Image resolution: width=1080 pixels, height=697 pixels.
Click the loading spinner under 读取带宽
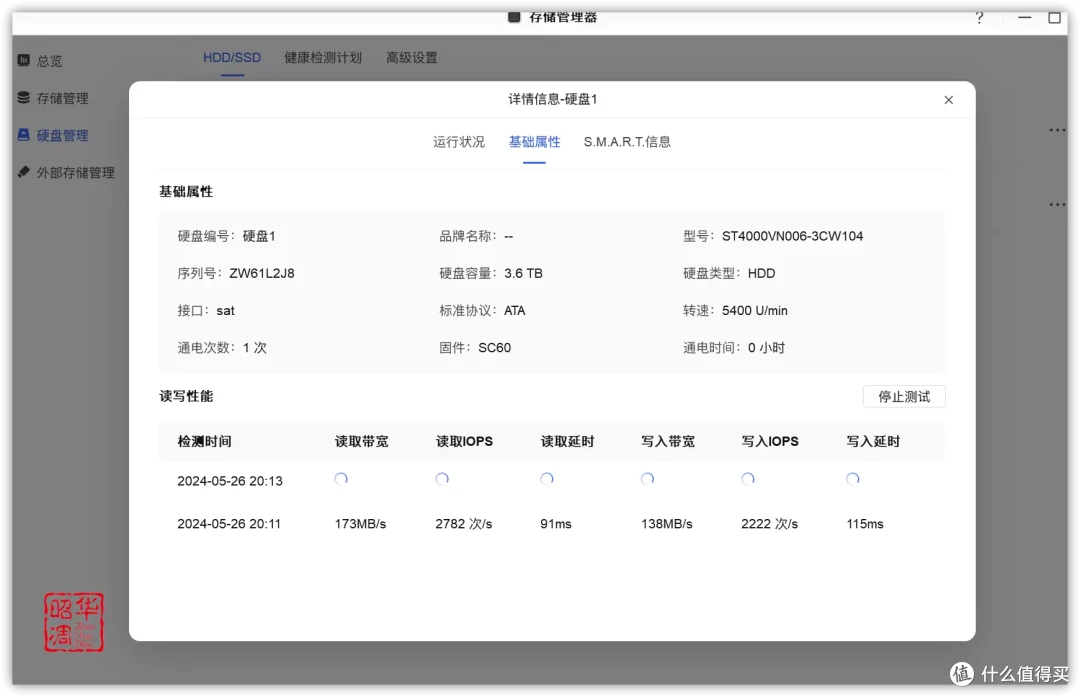tap(341, 479)
